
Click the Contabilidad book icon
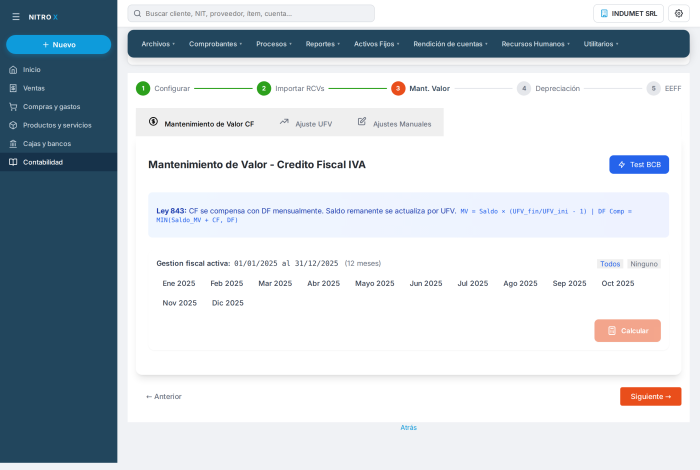tap(13, 162)
